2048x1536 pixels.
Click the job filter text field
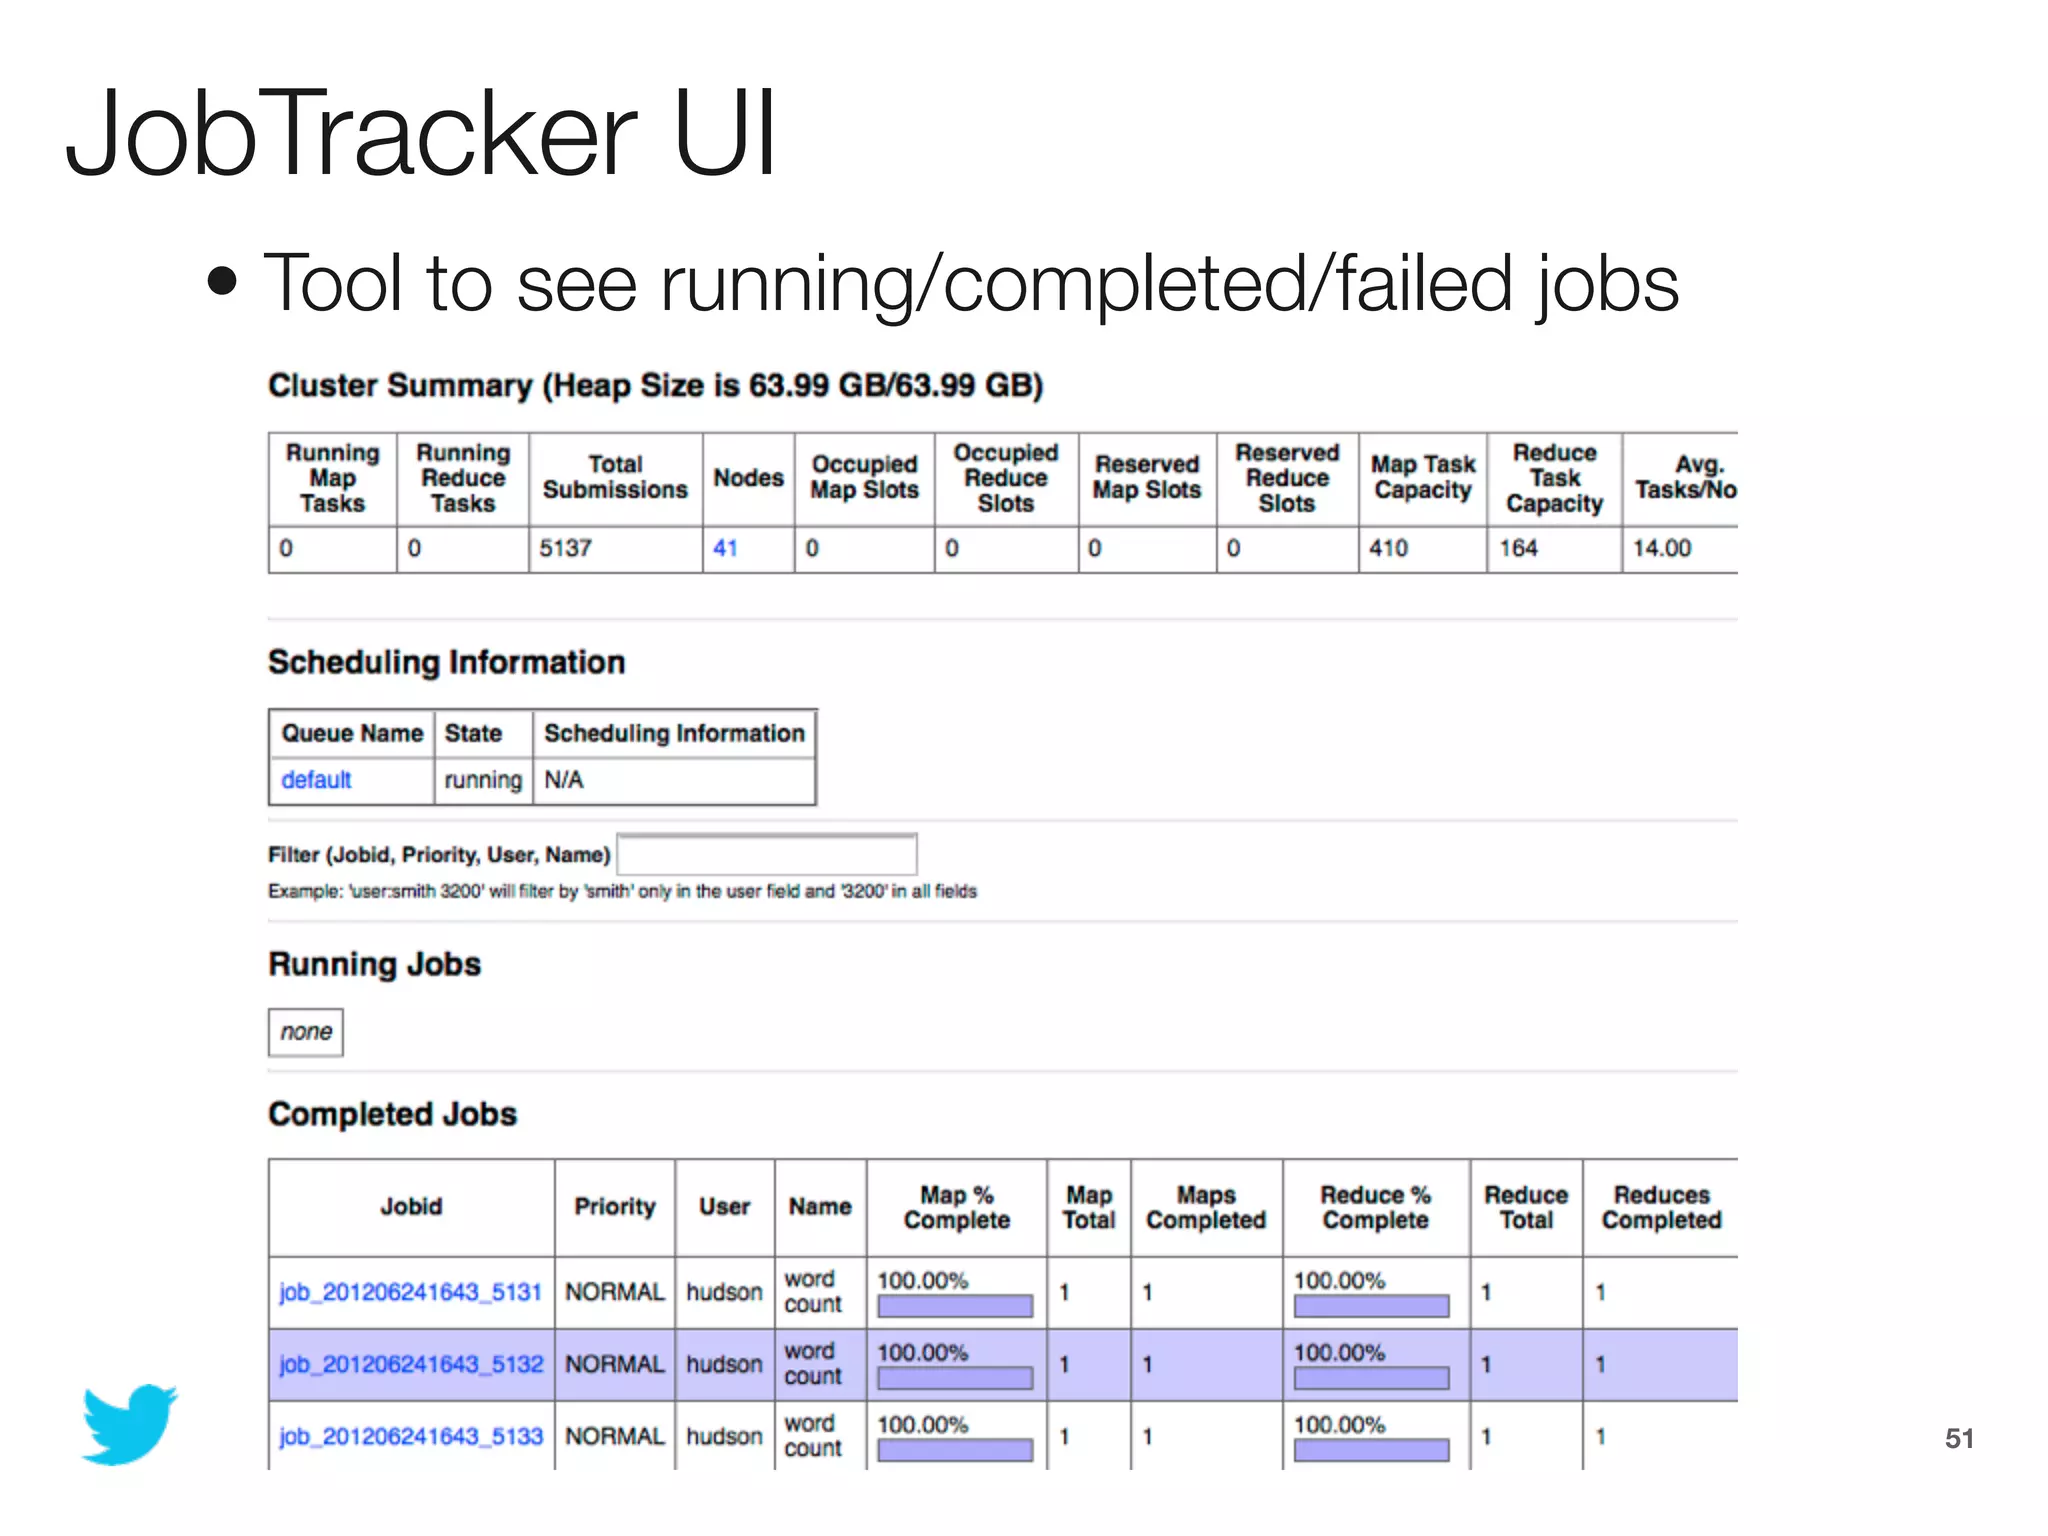tap(767, 855)
